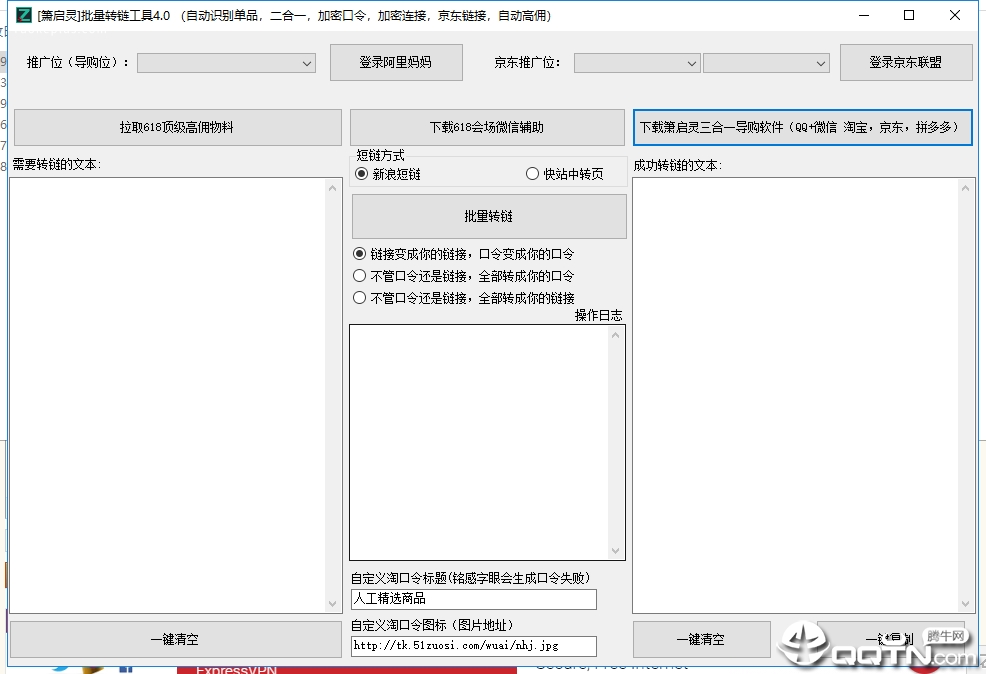986x674 pixels.
Task: Open the first 京东推广位 dropdown
Action: [x=637, y=63]
